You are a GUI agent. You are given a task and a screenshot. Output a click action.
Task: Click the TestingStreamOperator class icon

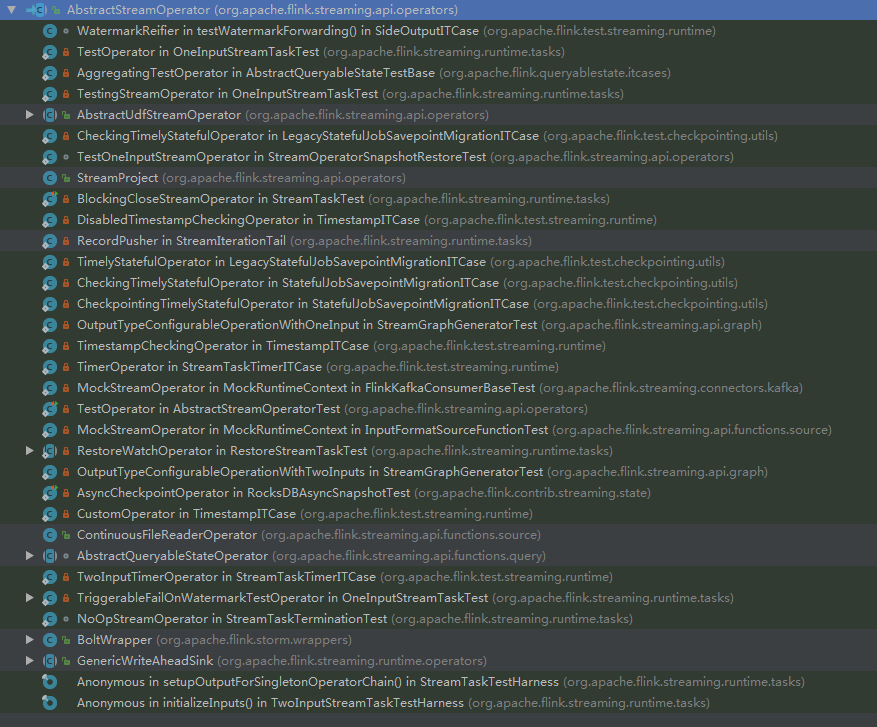(50, 95)
